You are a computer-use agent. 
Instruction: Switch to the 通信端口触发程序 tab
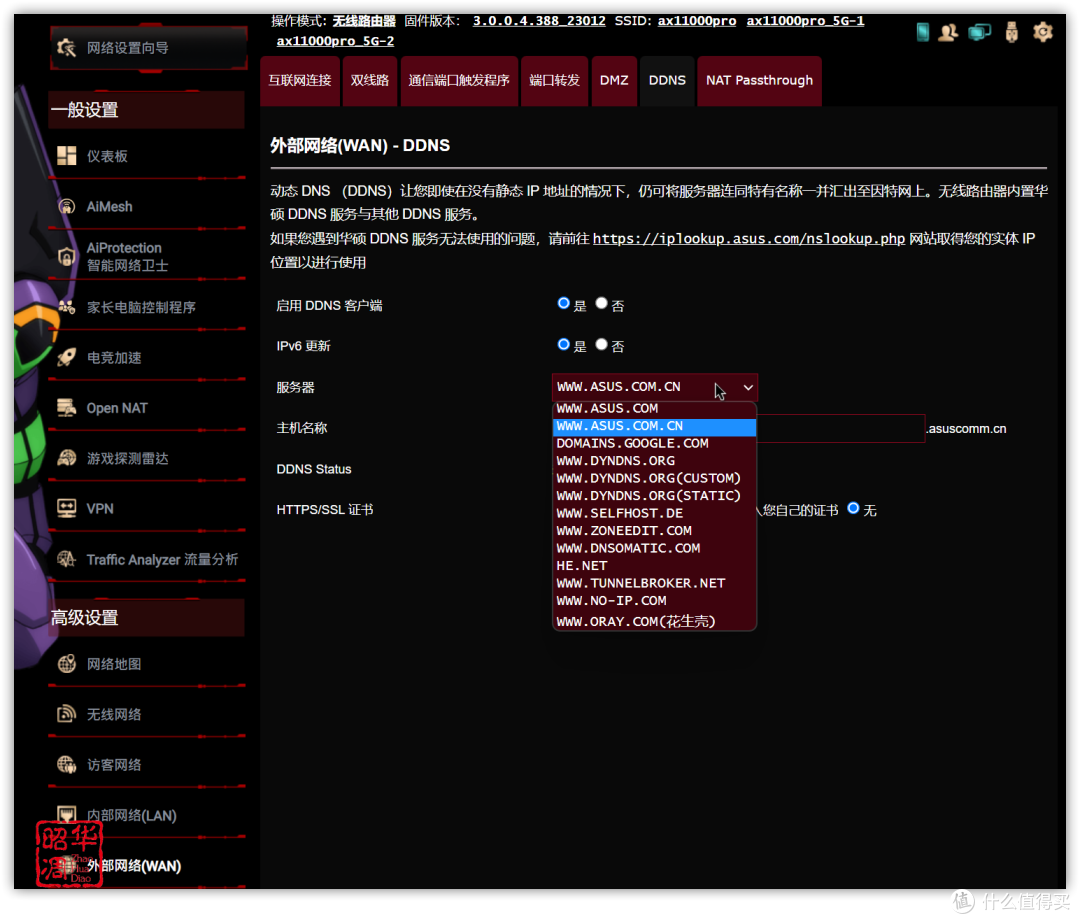point(459,81)
